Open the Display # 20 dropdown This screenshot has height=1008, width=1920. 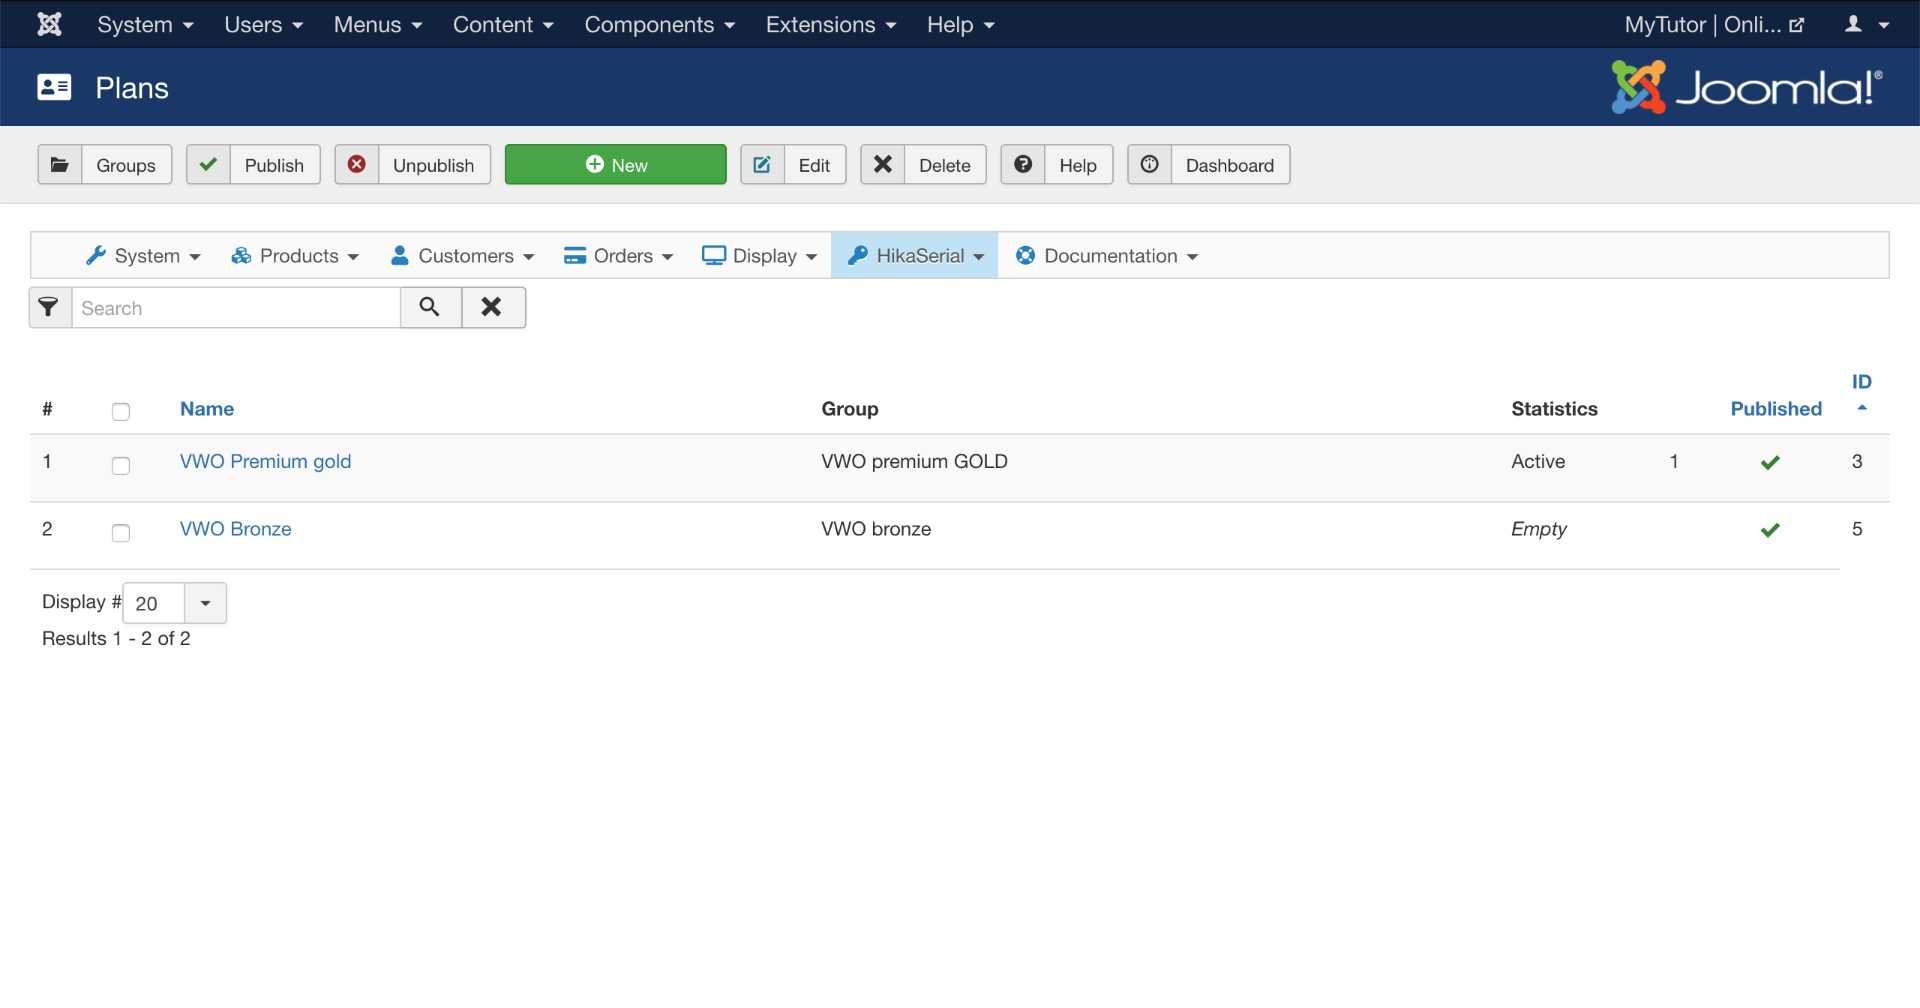pyautogui.click(x=175, y=603)
